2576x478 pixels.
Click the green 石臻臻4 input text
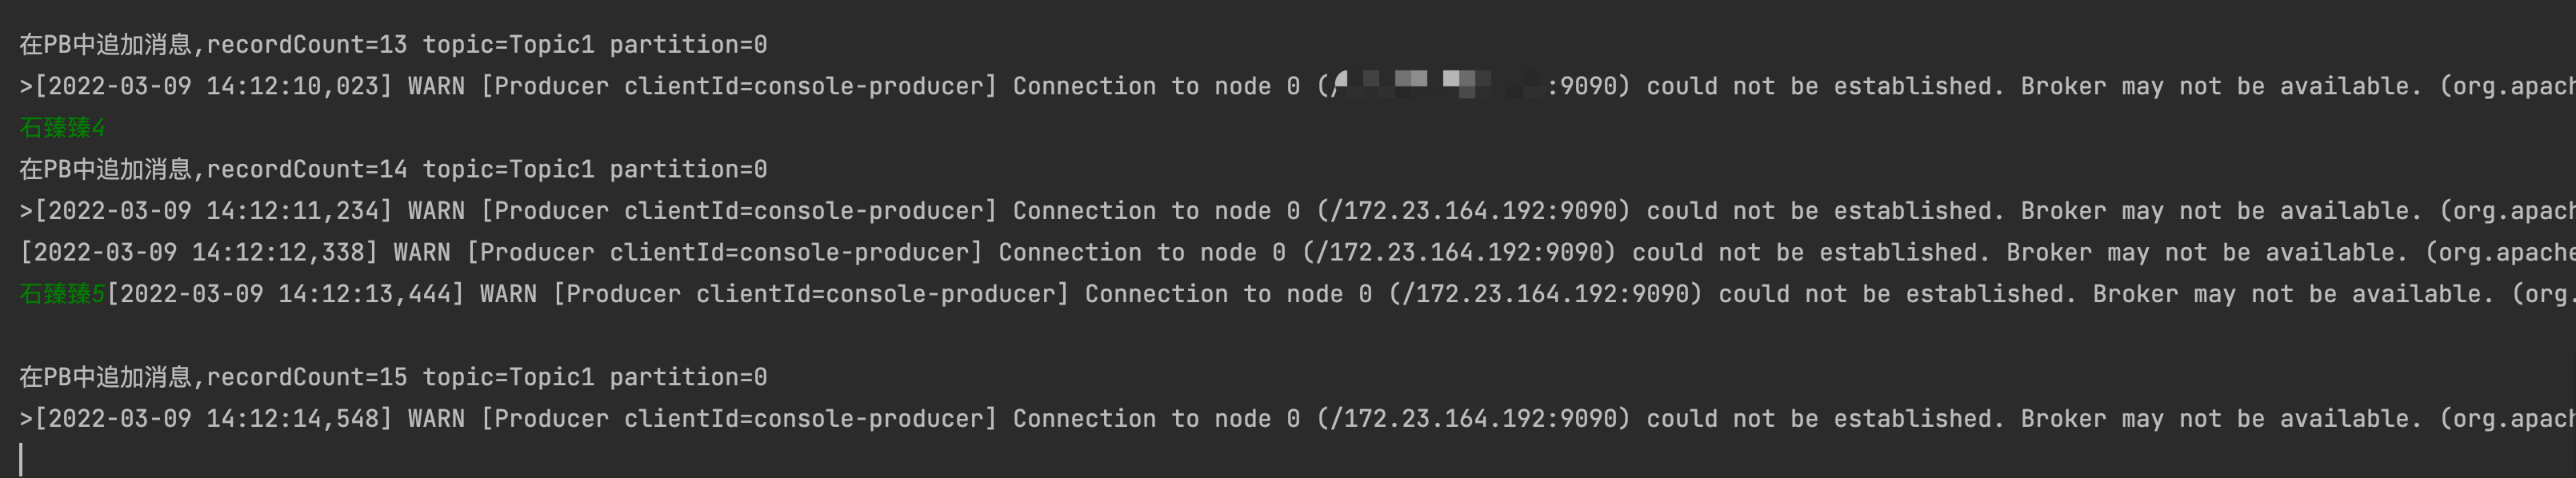tap(62, 128)
